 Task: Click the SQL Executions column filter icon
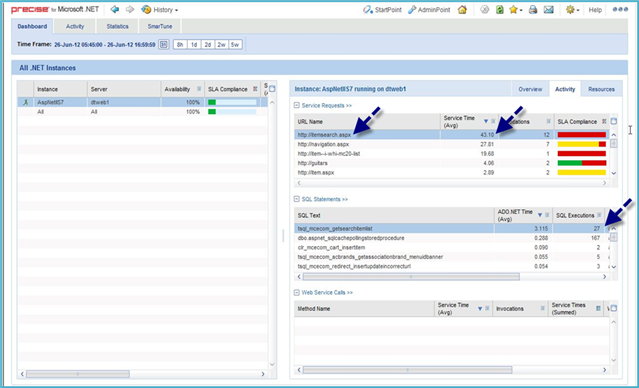click(x=599, y=215)
